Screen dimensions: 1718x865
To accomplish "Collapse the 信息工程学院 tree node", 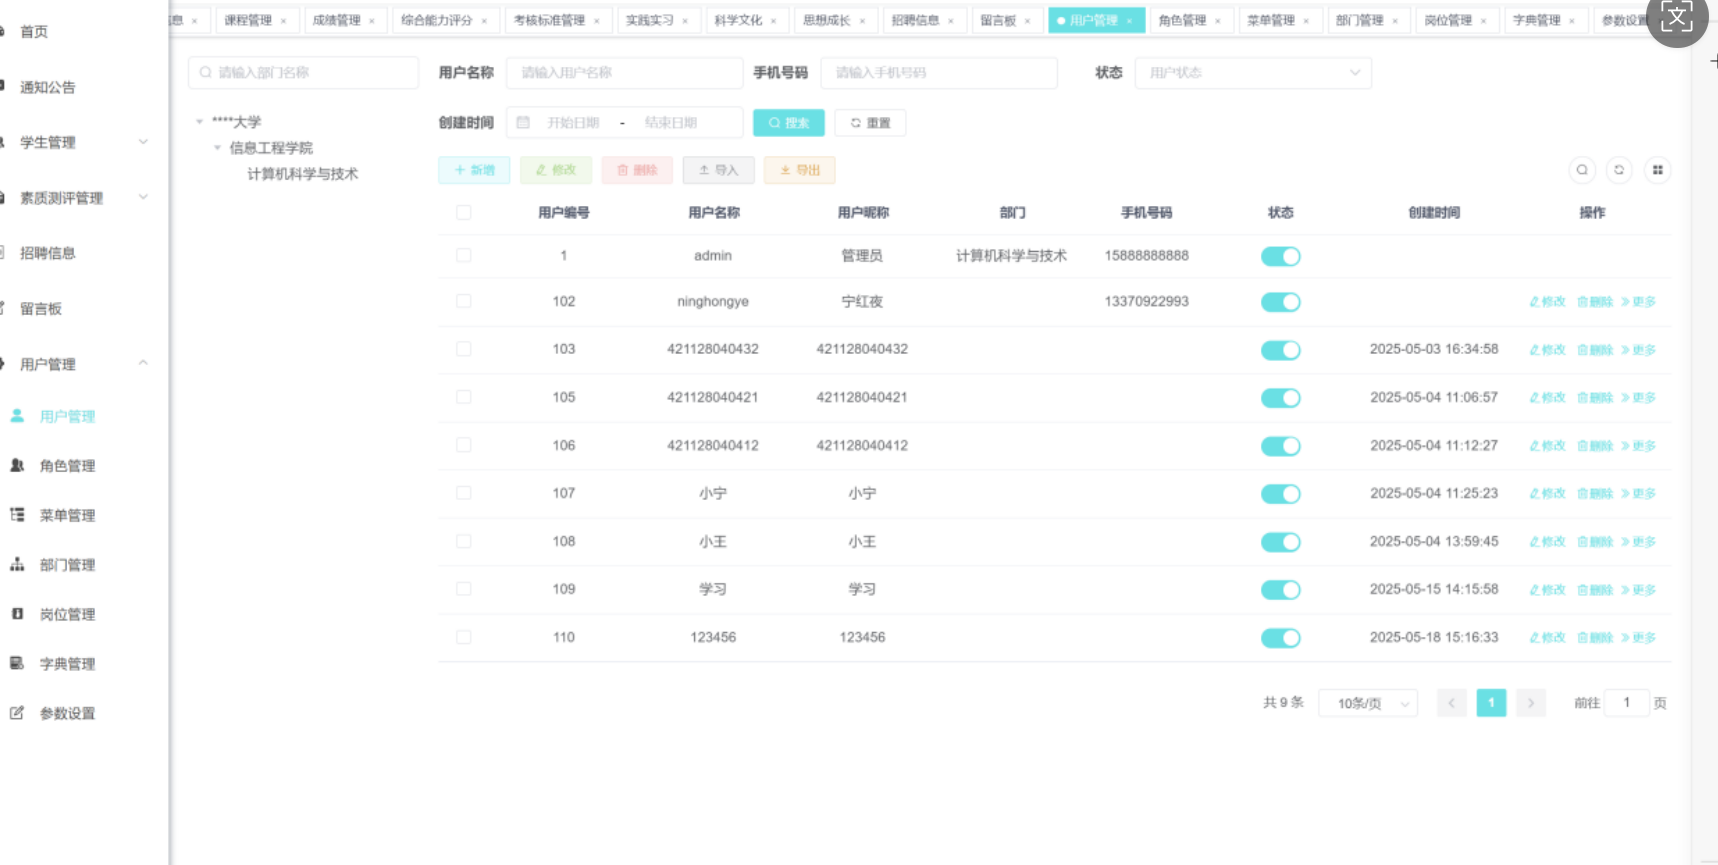I will [x=217, y=148].
